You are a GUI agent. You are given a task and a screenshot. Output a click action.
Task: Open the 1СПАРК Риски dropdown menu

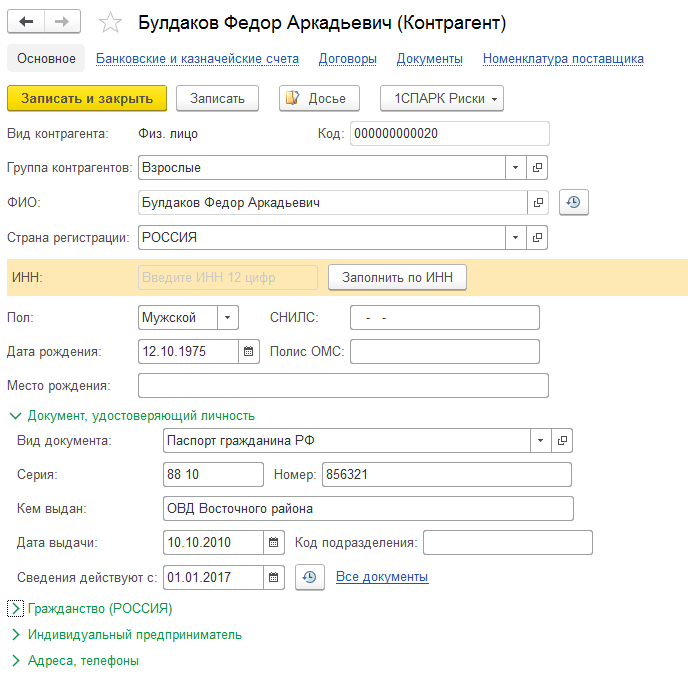[x=442, y=98]
